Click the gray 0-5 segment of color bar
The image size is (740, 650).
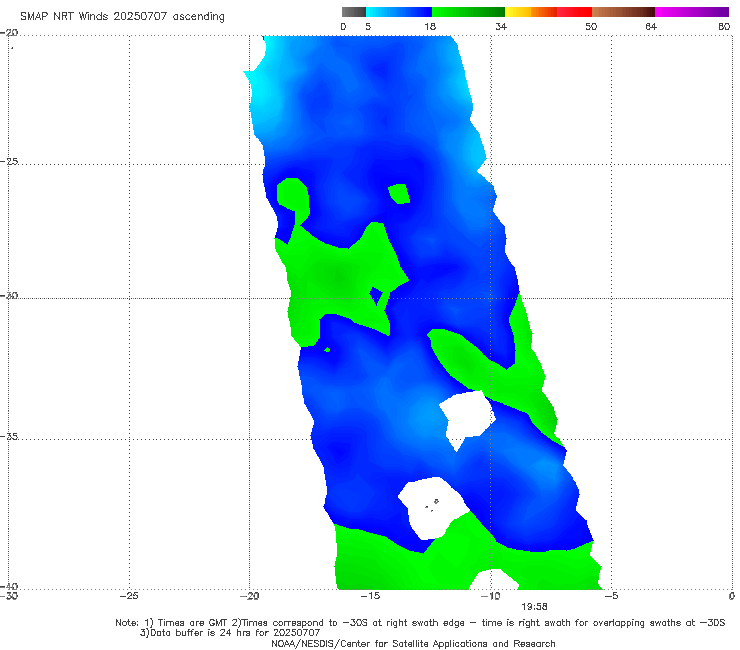tap(354, 12)
